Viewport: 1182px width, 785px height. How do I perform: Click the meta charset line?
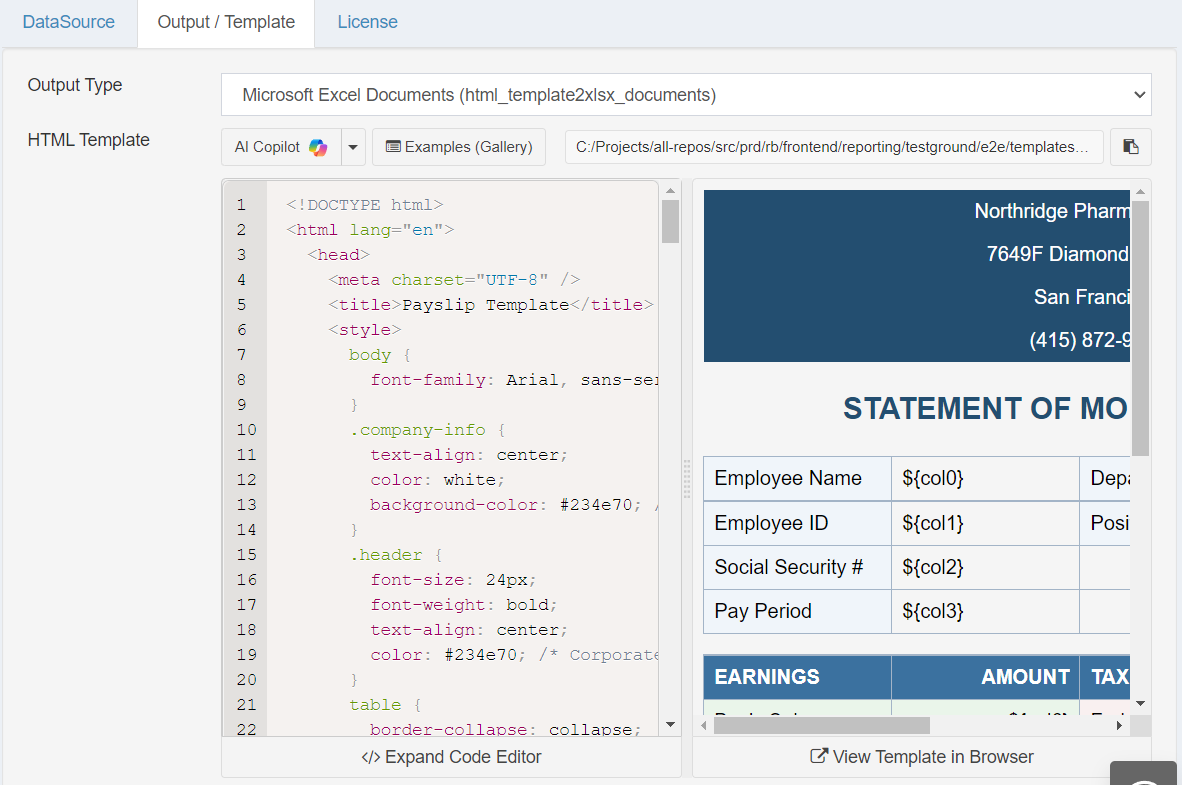pyautogui.click(x=454, y=280)
